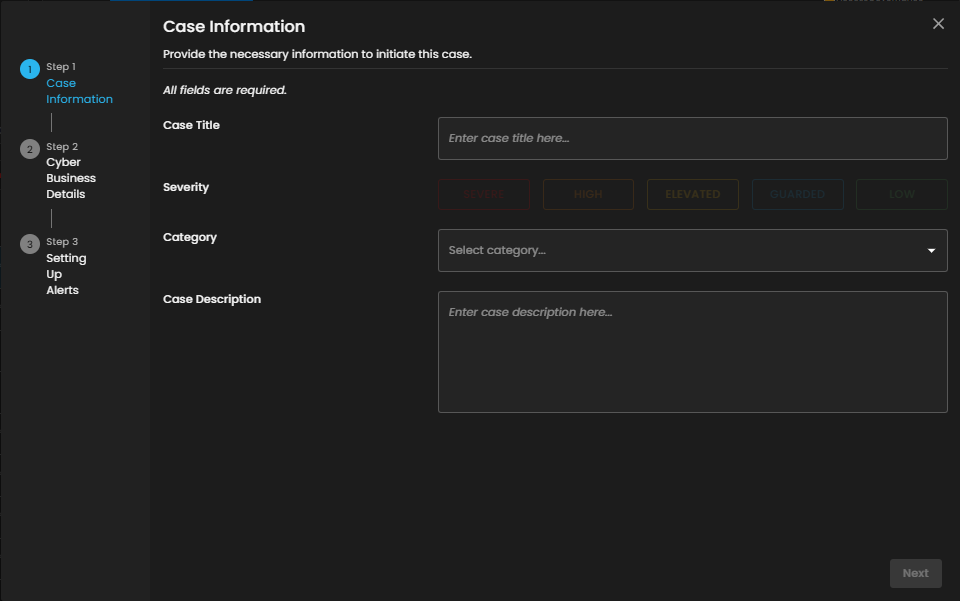960x601 pixels.
Task: Select SEVERE severity level
Action: point(484,194)
